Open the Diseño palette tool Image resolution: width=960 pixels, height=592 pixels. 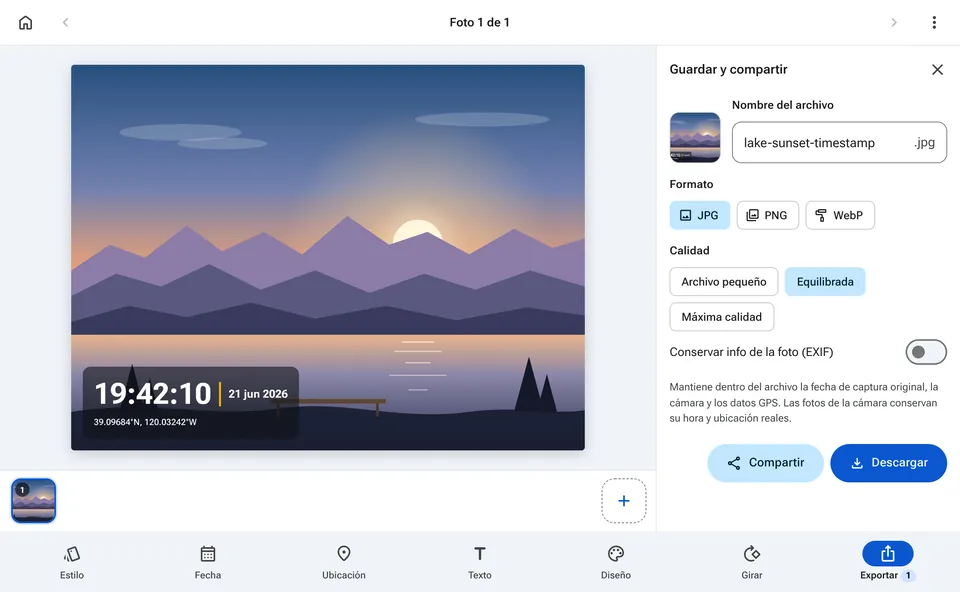coord(615,562)
